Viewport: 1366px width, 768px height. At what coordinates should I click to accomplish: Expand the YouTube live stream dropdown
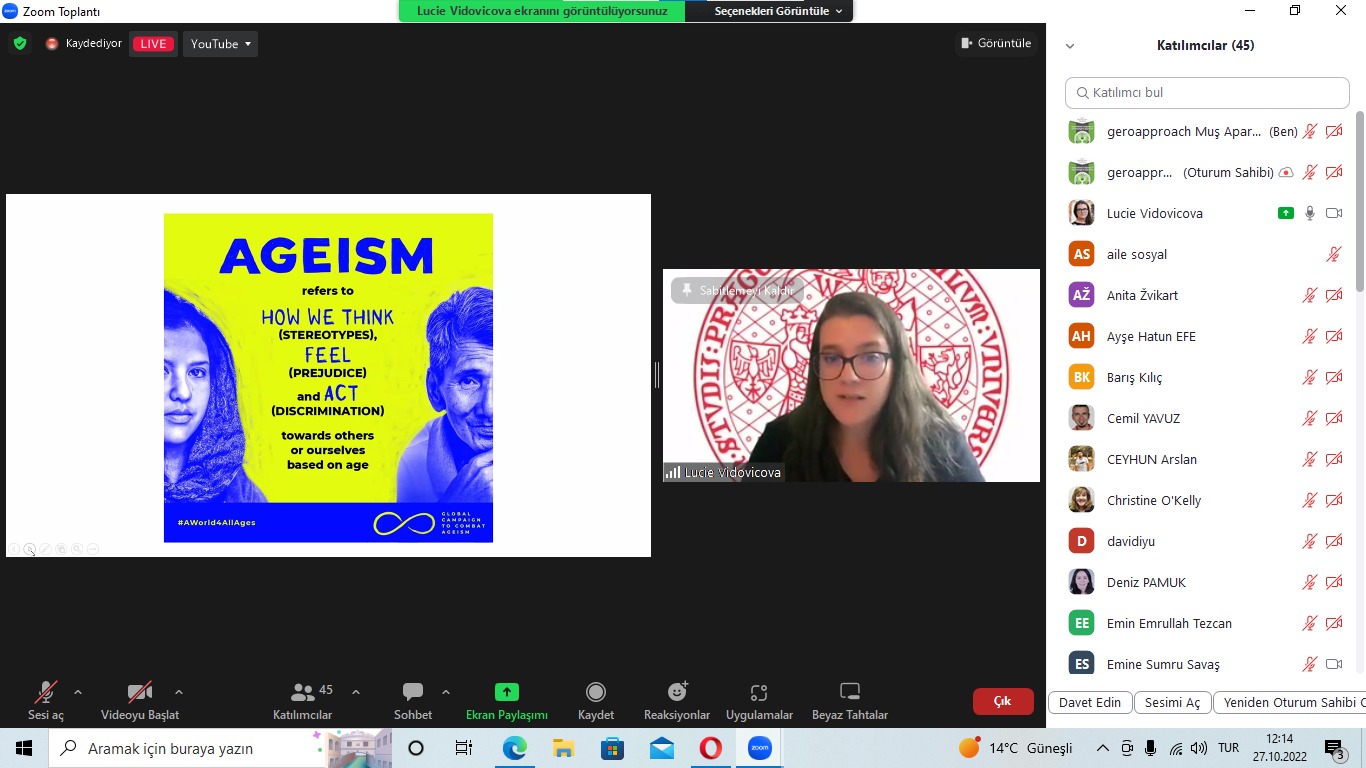(221, 44)
